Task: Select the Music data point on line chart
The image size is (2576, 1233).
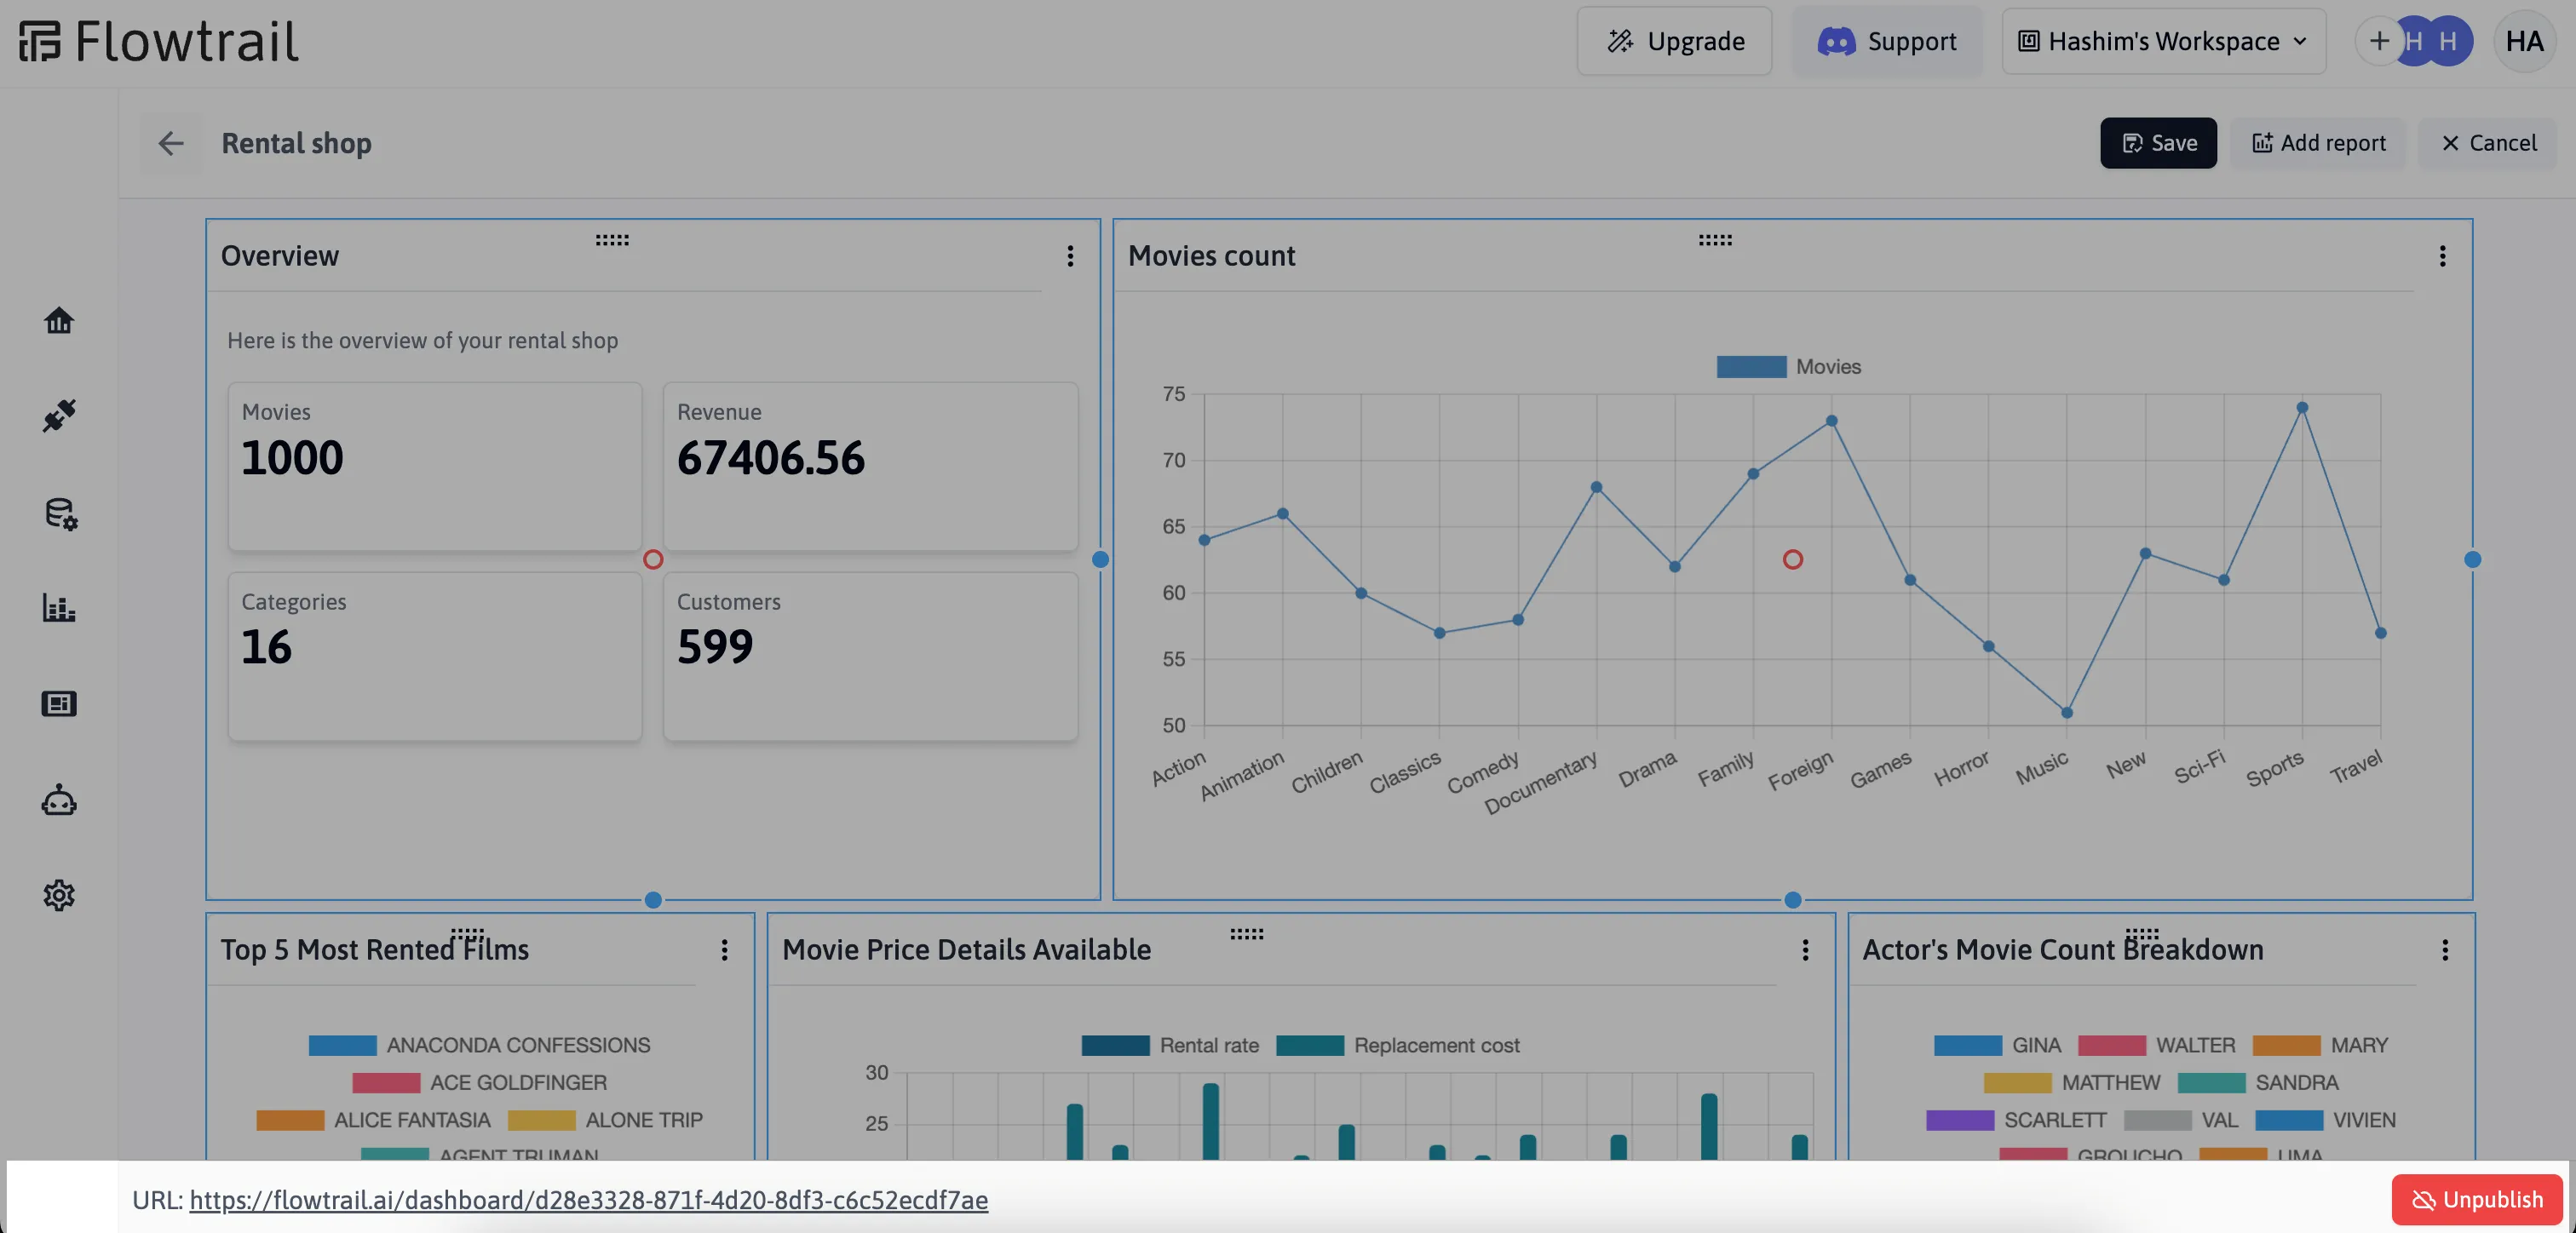Action: [x=2066, y=712]
